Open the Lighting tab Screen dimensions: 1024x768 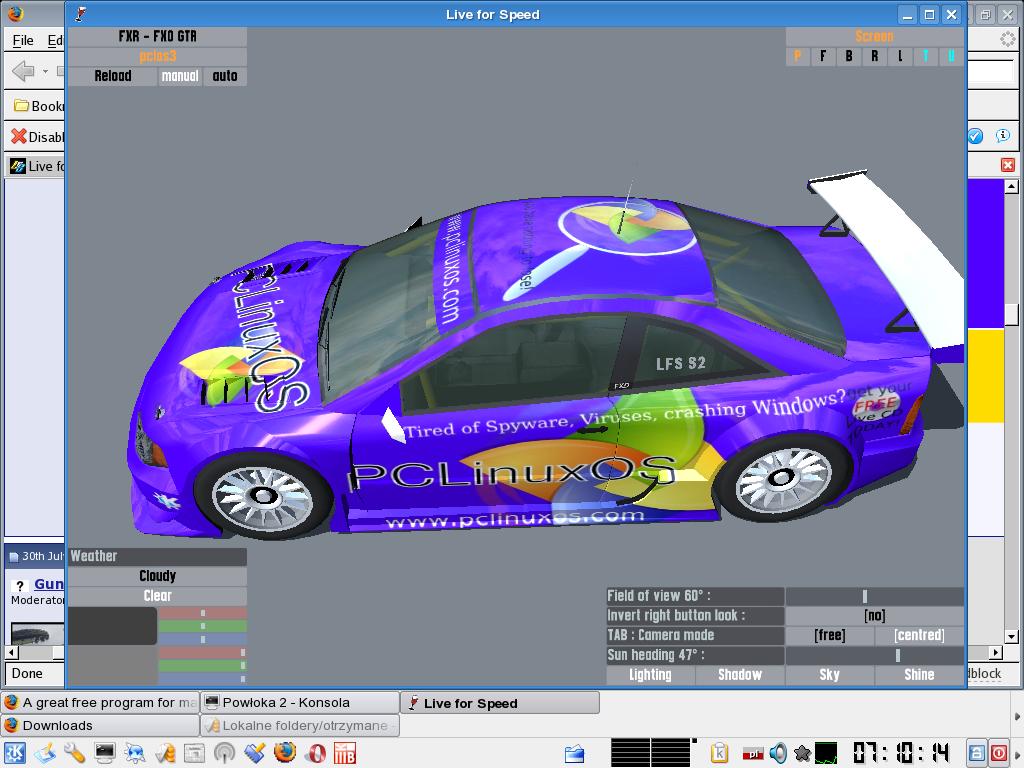(650, 675)
